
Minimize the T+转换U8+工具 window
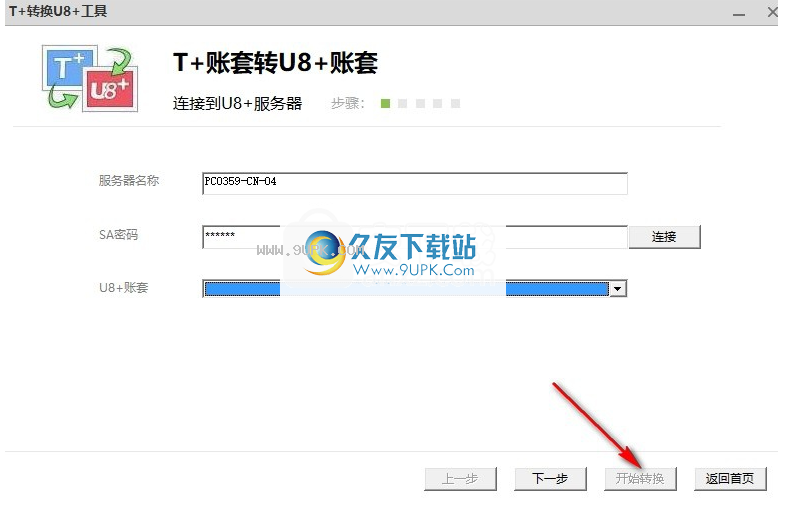(739, 14)
